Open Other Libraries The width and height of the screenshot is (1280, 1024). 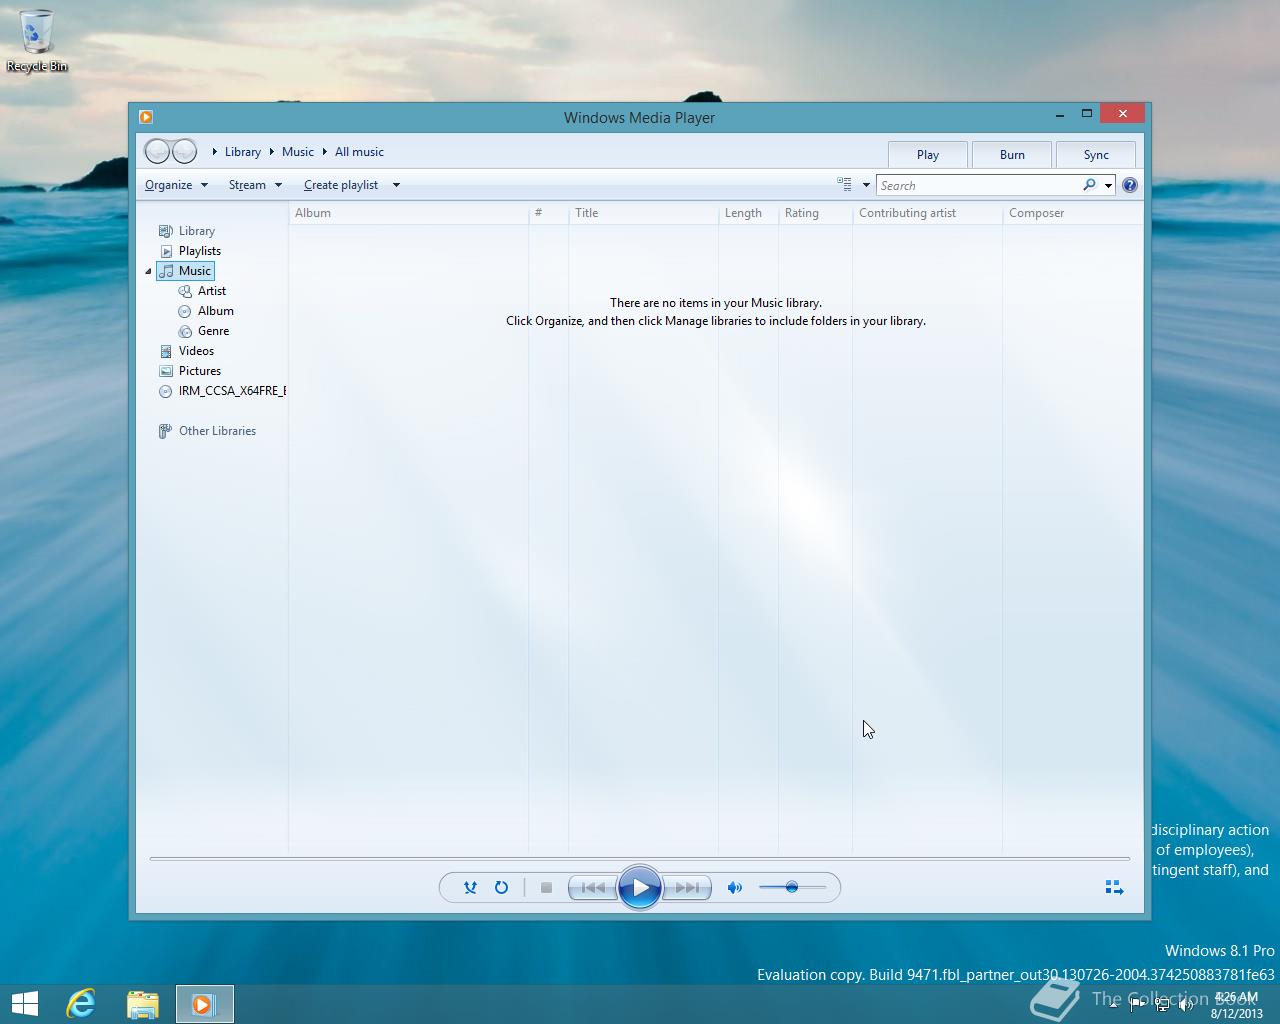(x=207, y=431)
